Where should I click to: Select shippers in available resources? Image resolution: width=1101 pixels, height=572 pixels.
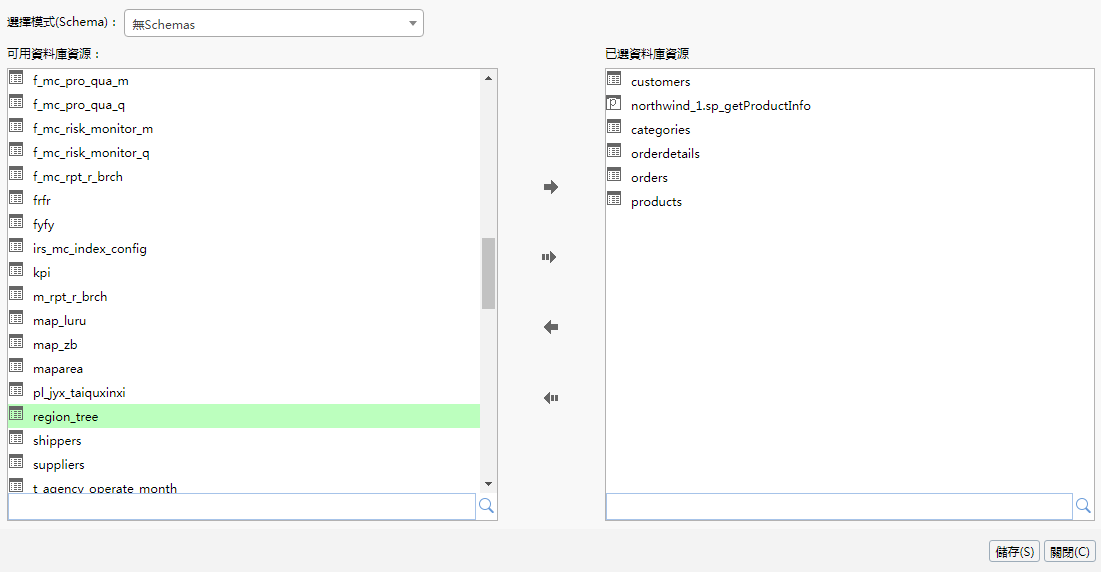pos(57,441)
